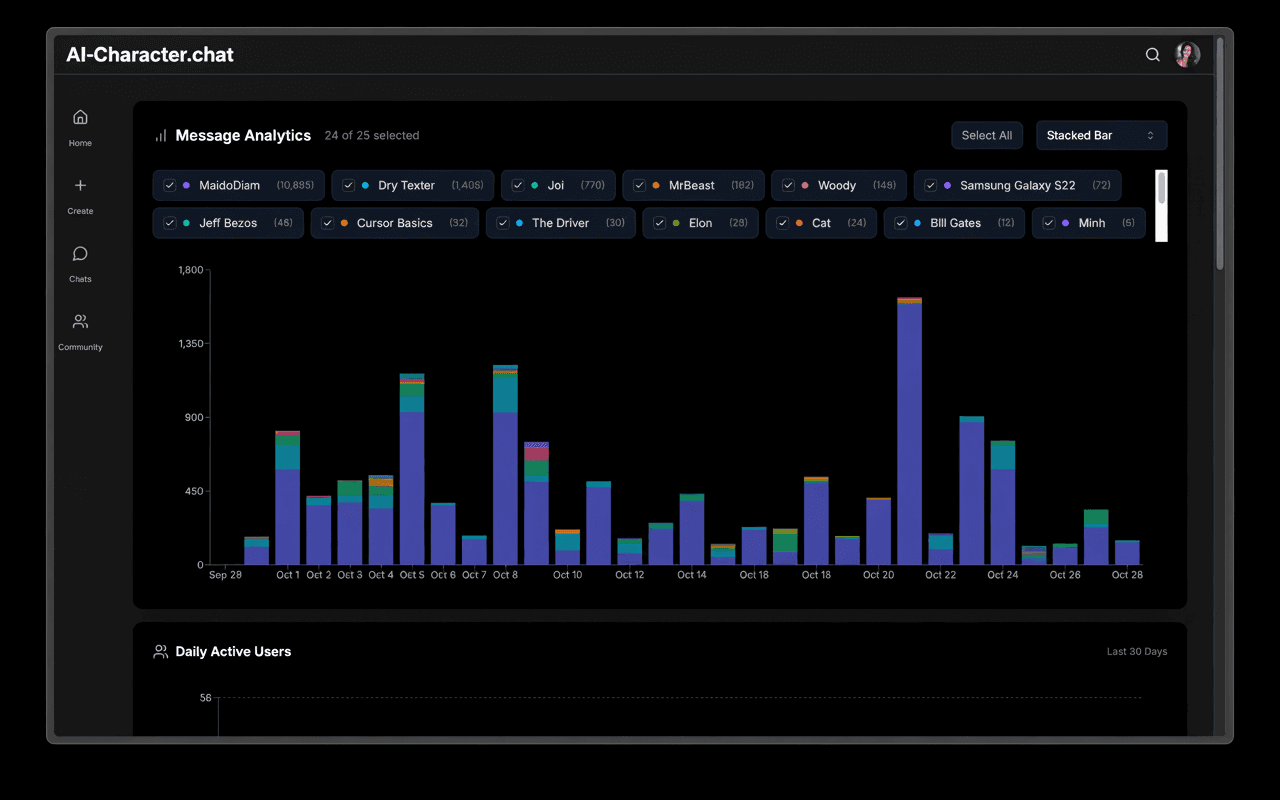Image resolution: width=1280 pixels, height=800 pixels.
Task: Deselect the Elon character checkbox
Action: pos(660,223)
